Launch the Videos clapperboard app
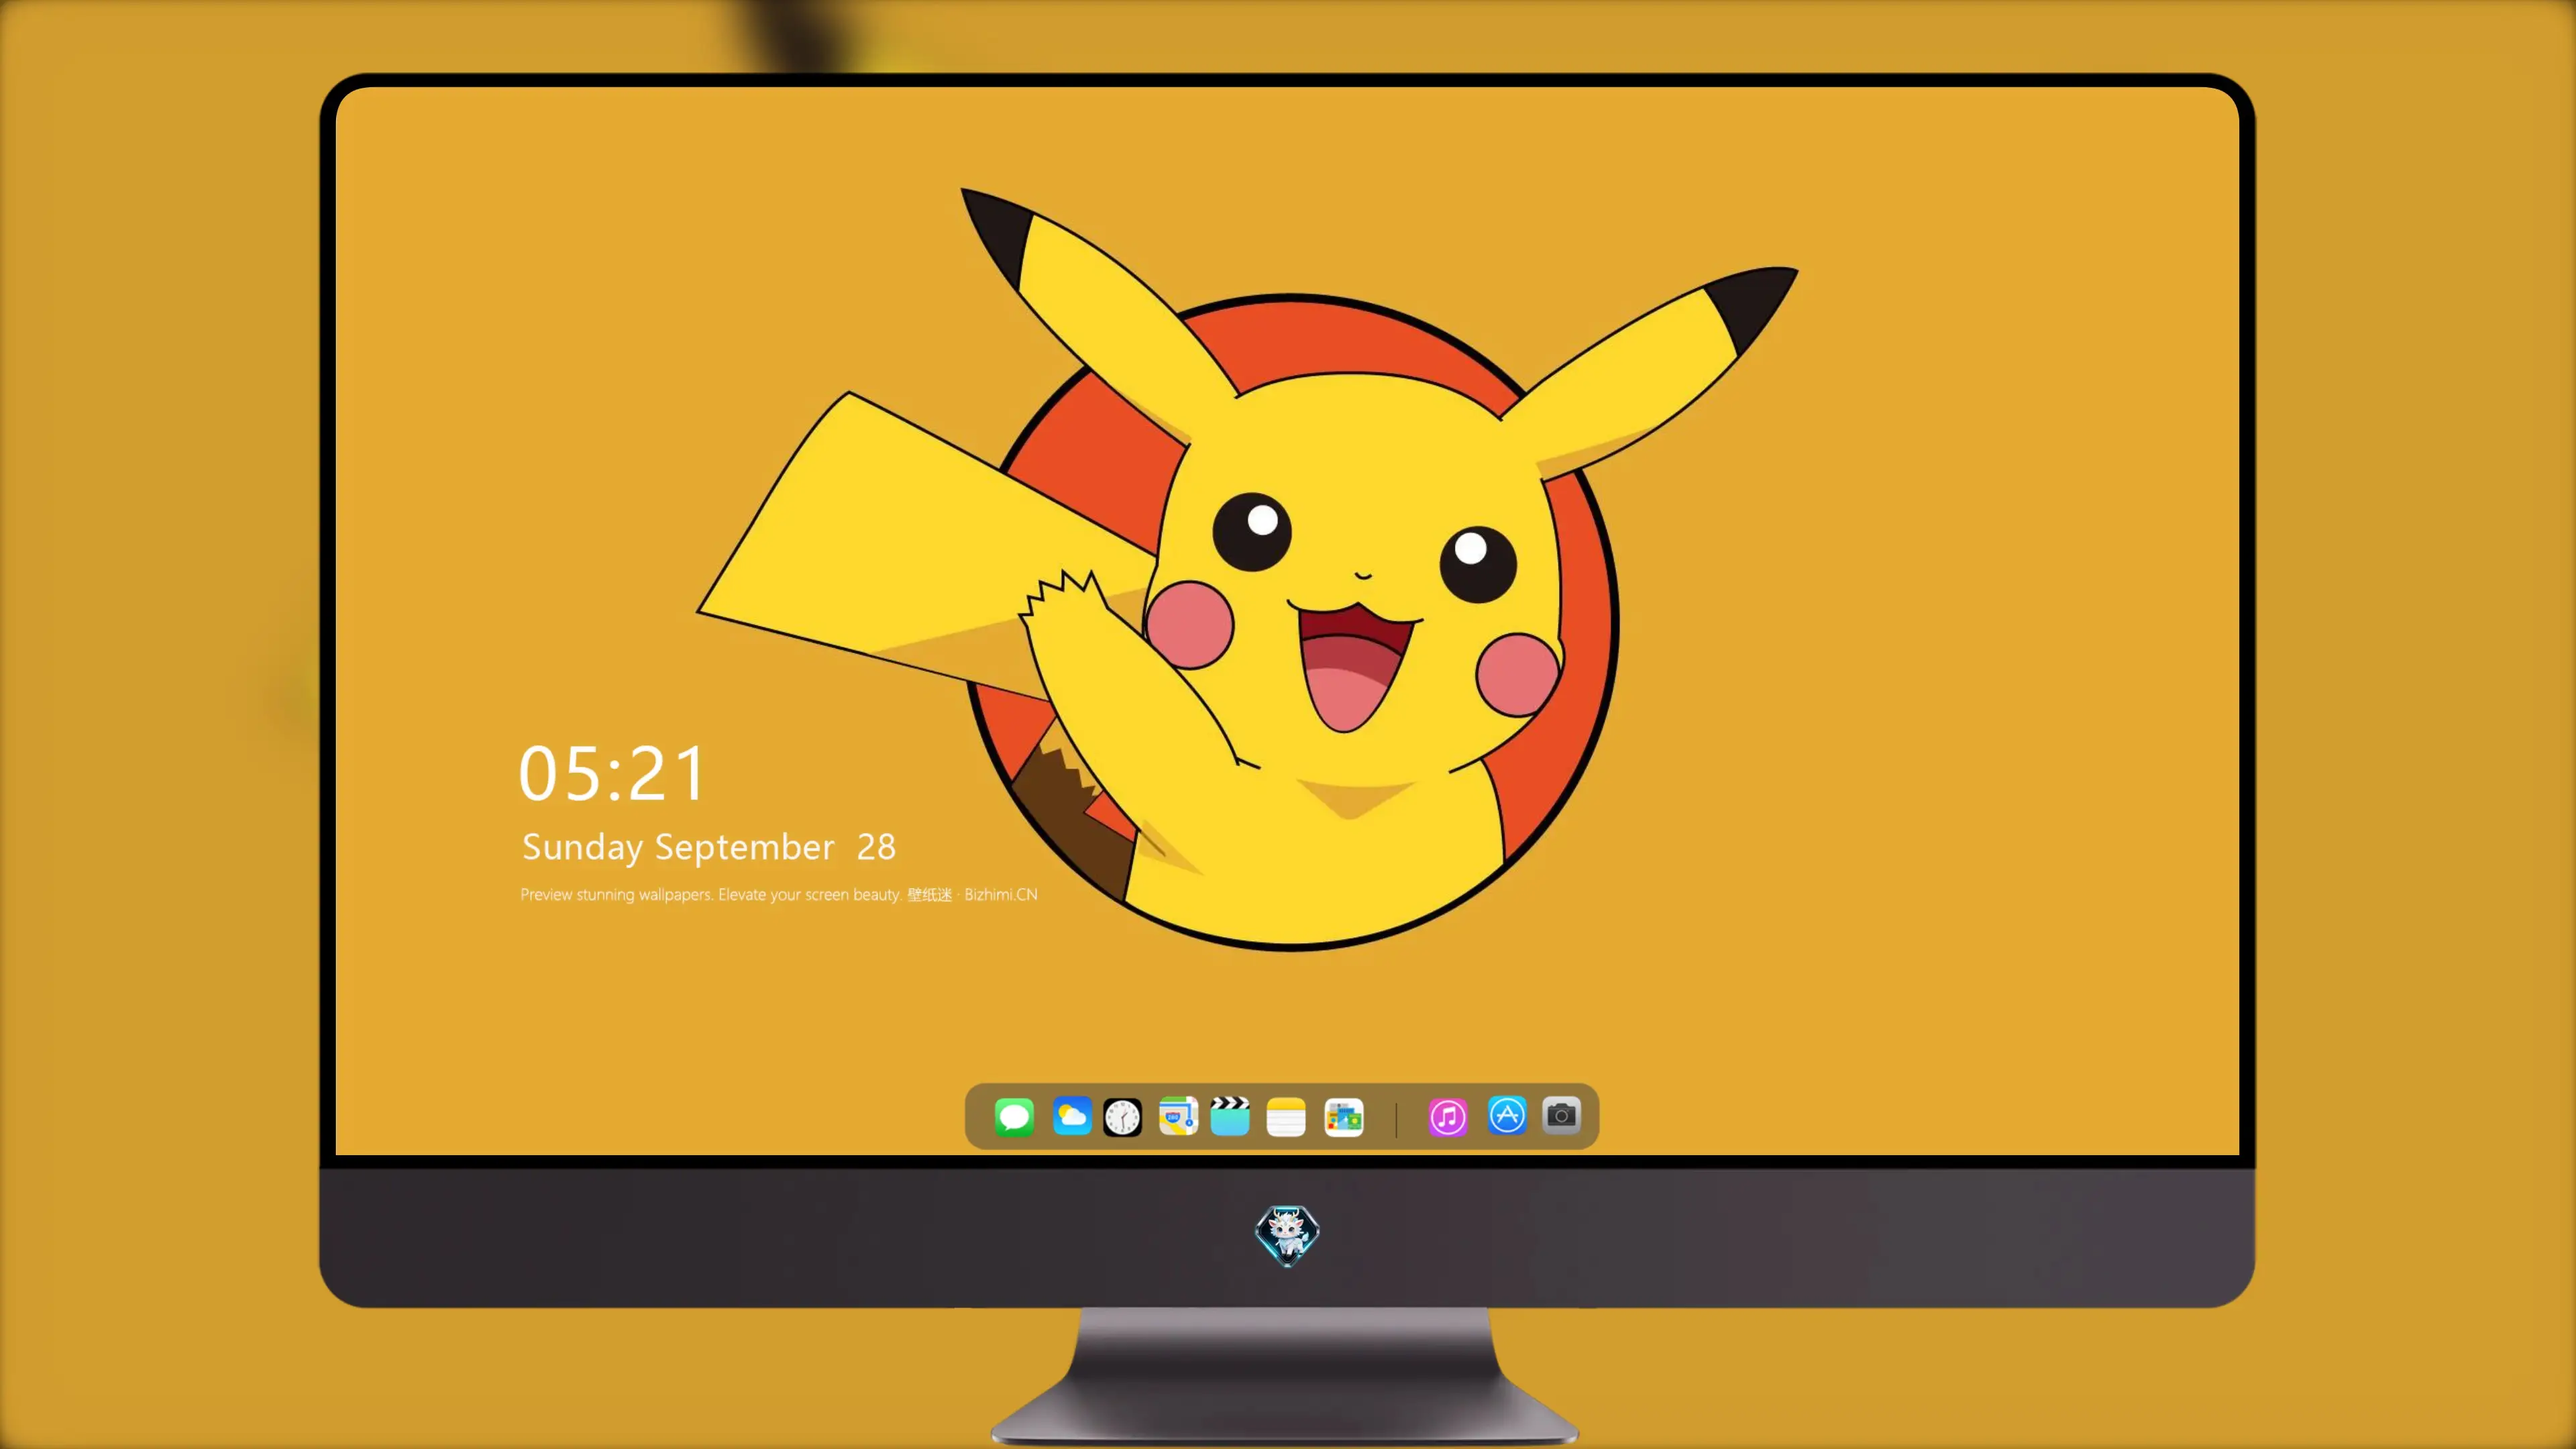Viewport: 2576px width, 1449px height. click(x=1230, y=1116)
